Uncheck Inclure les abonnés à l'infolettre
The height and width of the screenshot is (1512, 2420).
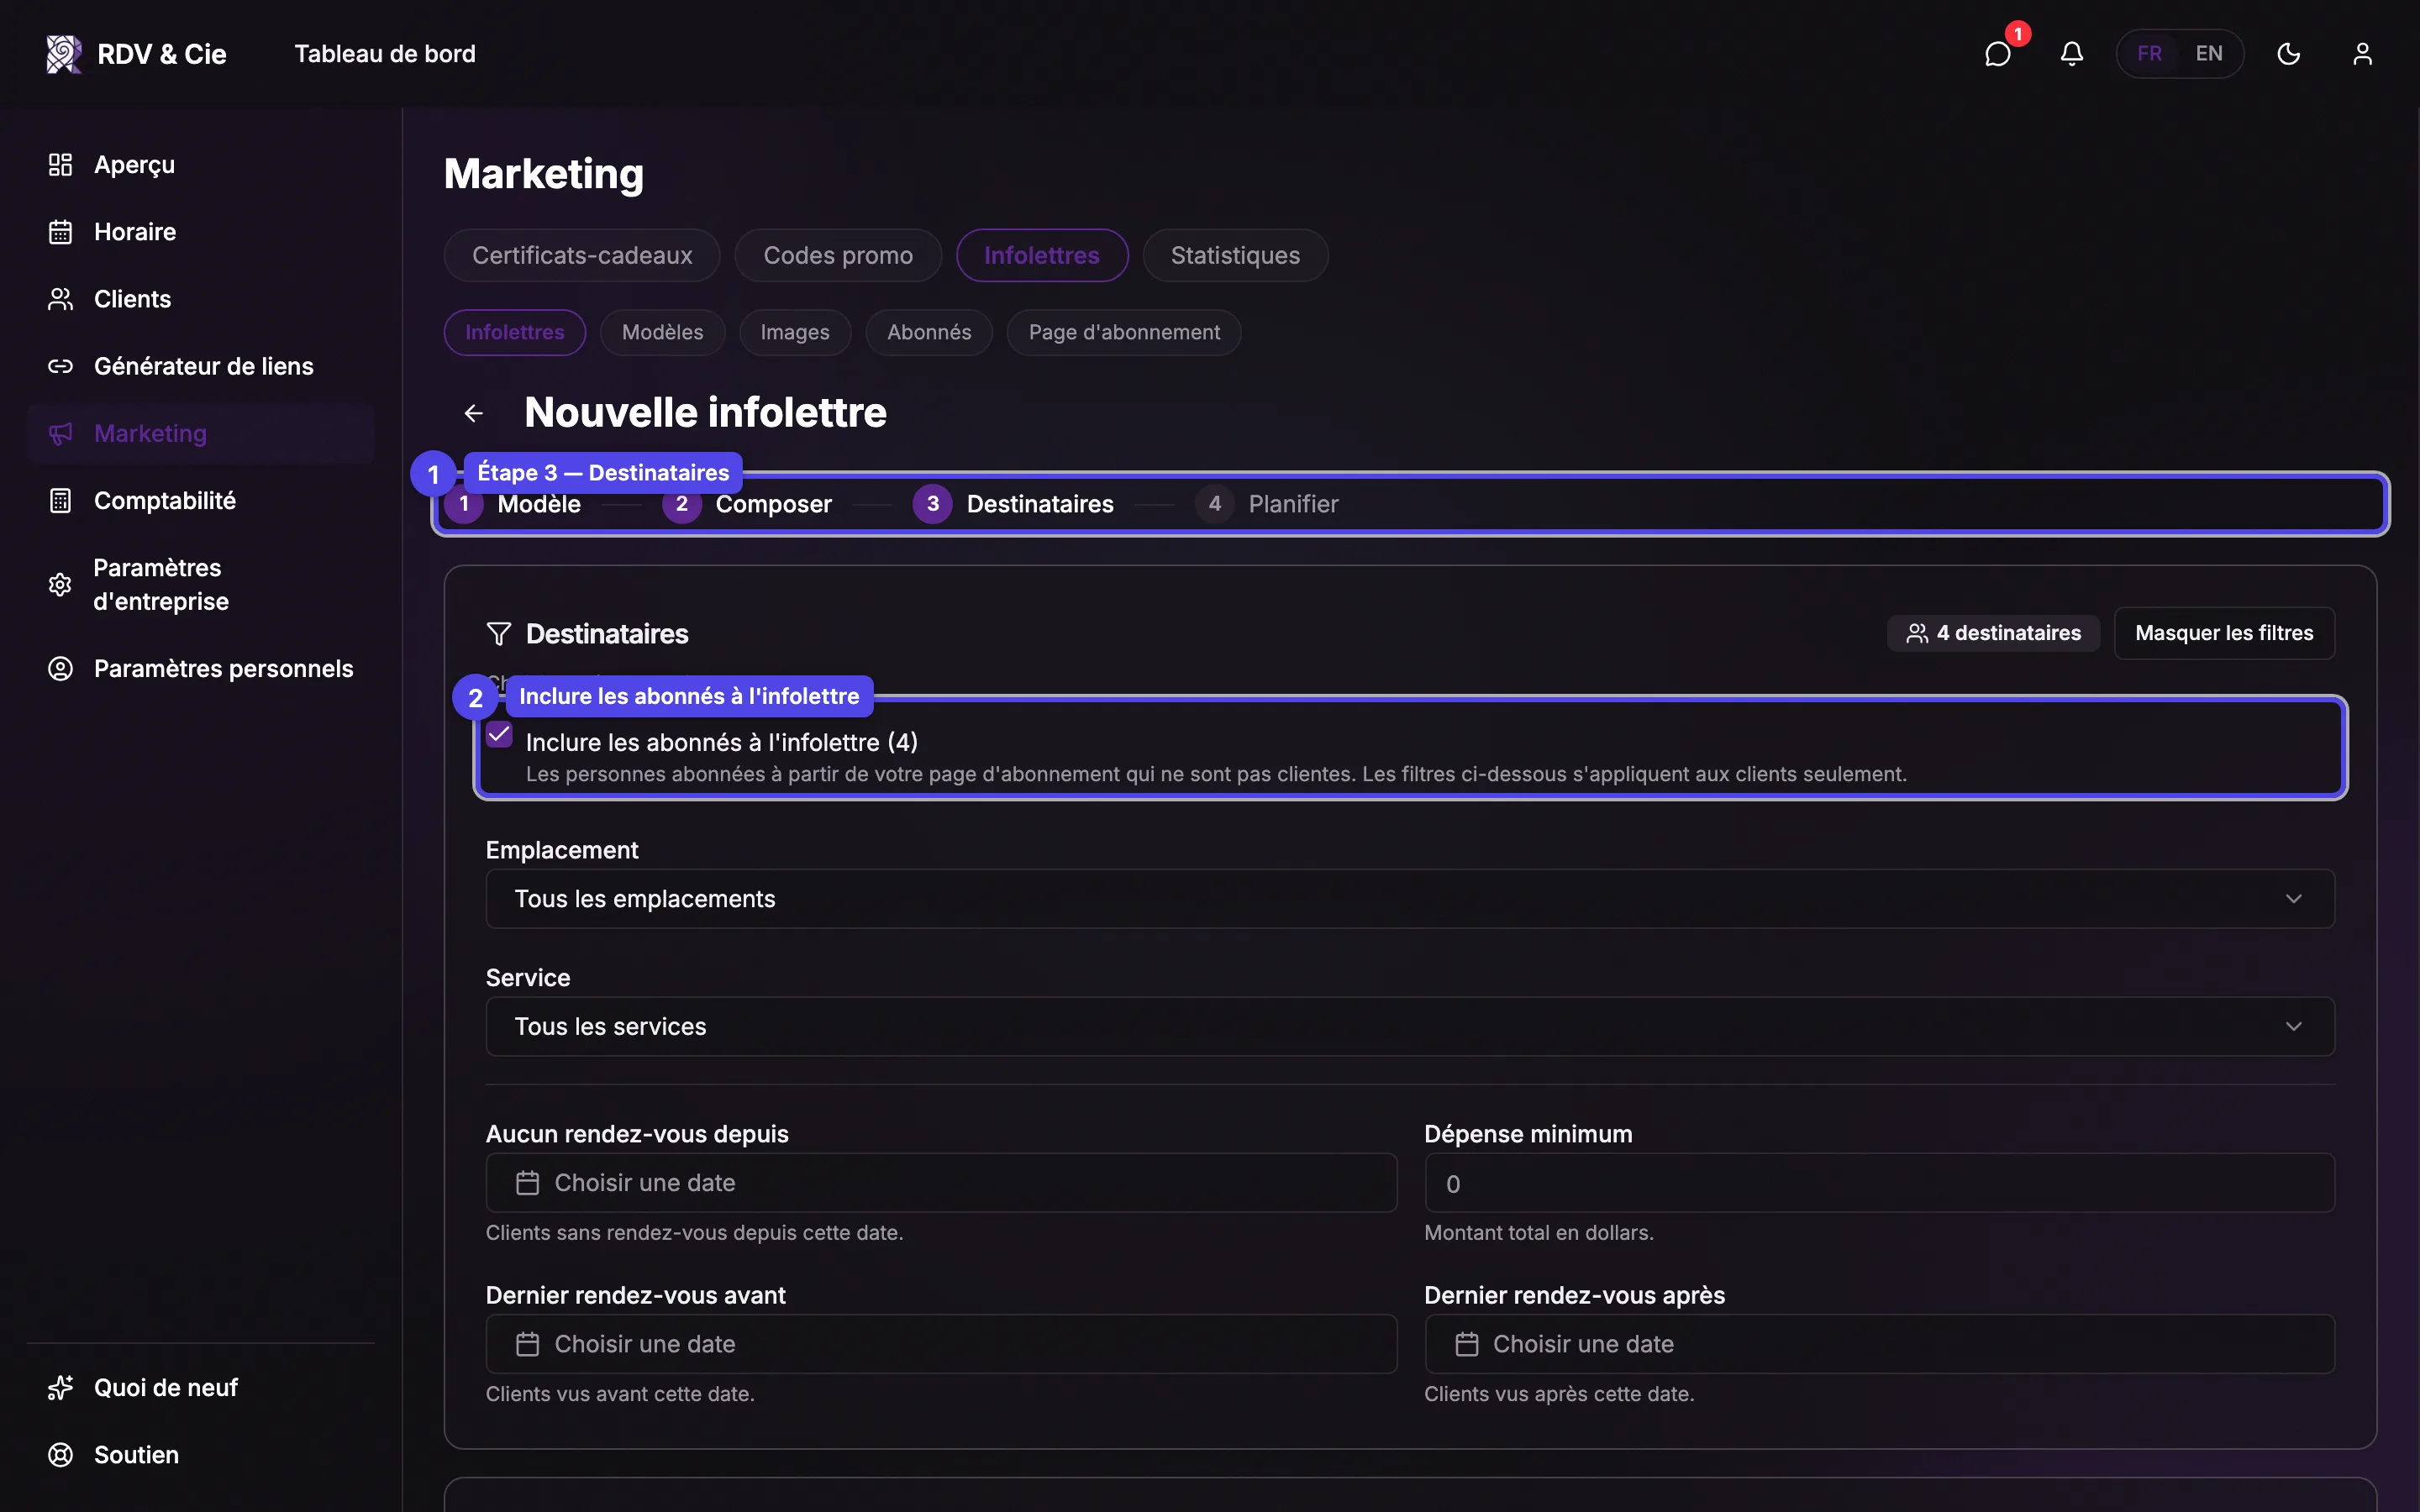[x=499, y=735]
